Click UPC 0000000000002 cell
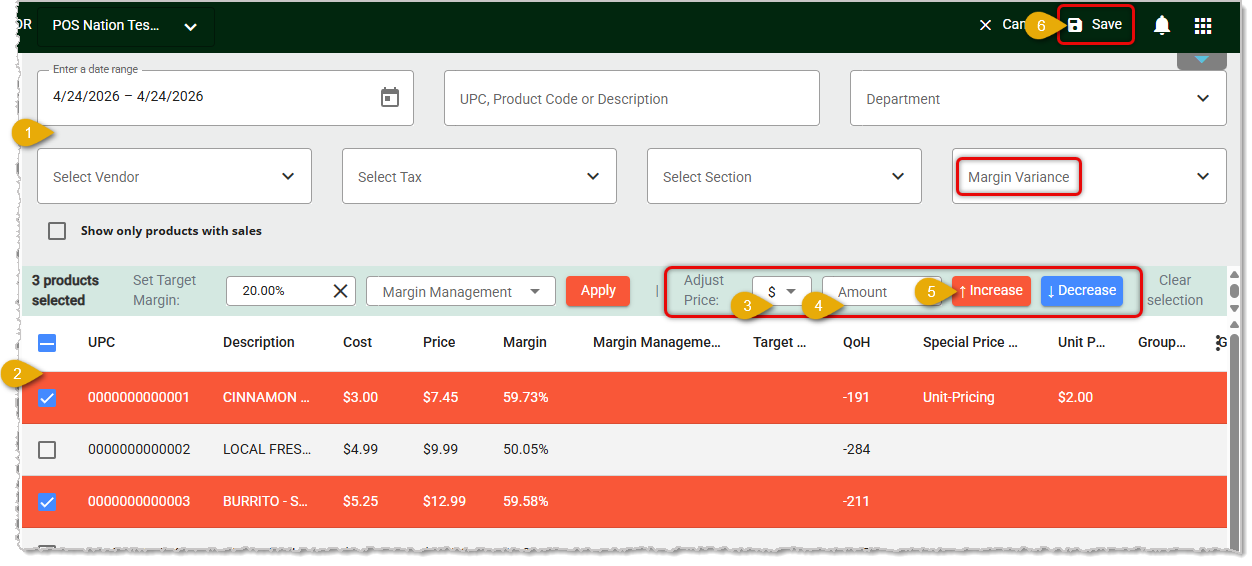The image size is (1252, 566). (139, 449)
